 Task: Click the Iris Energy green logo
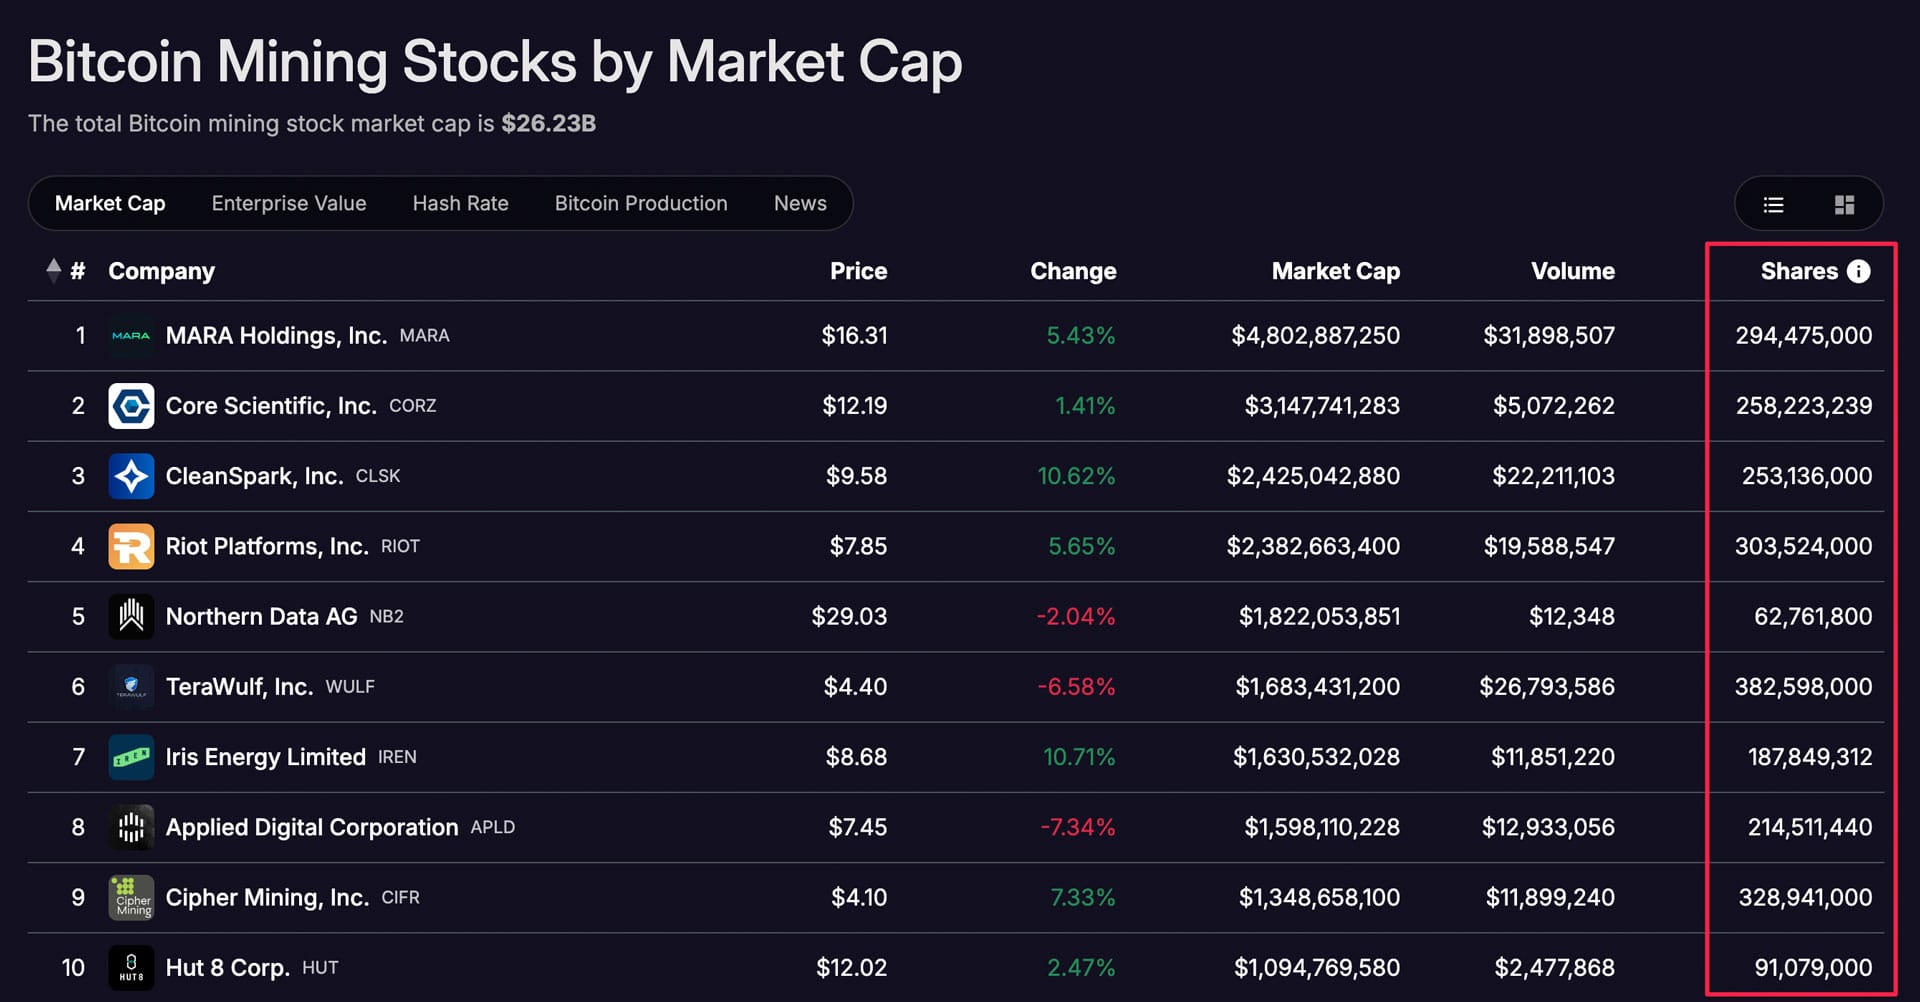coord(131,757)
